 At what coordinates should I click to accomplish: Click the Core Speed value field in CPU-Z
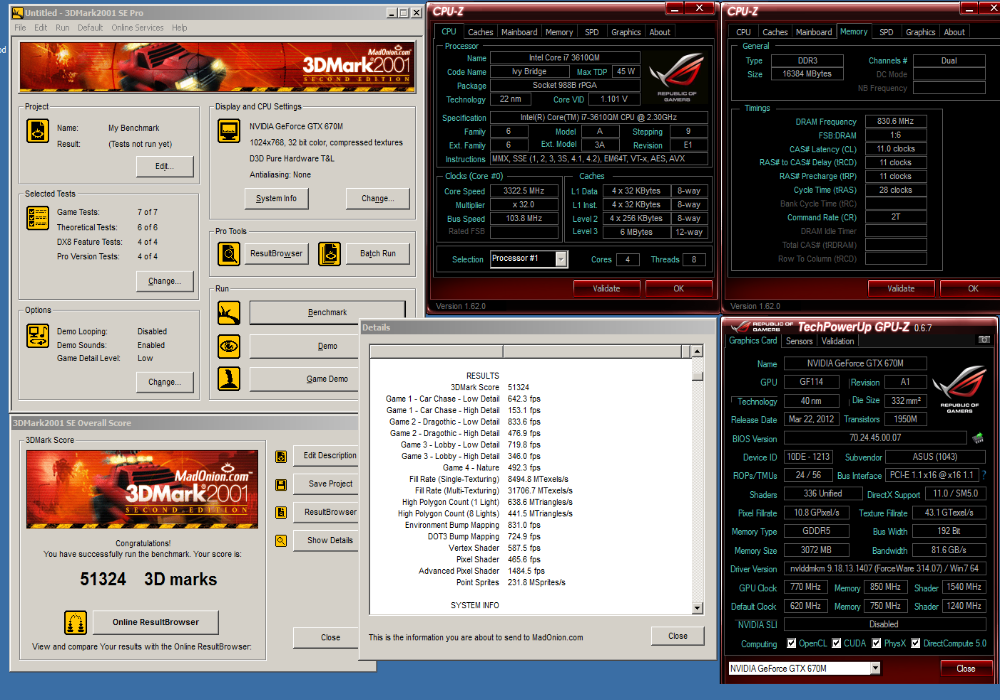pos(524,191)
